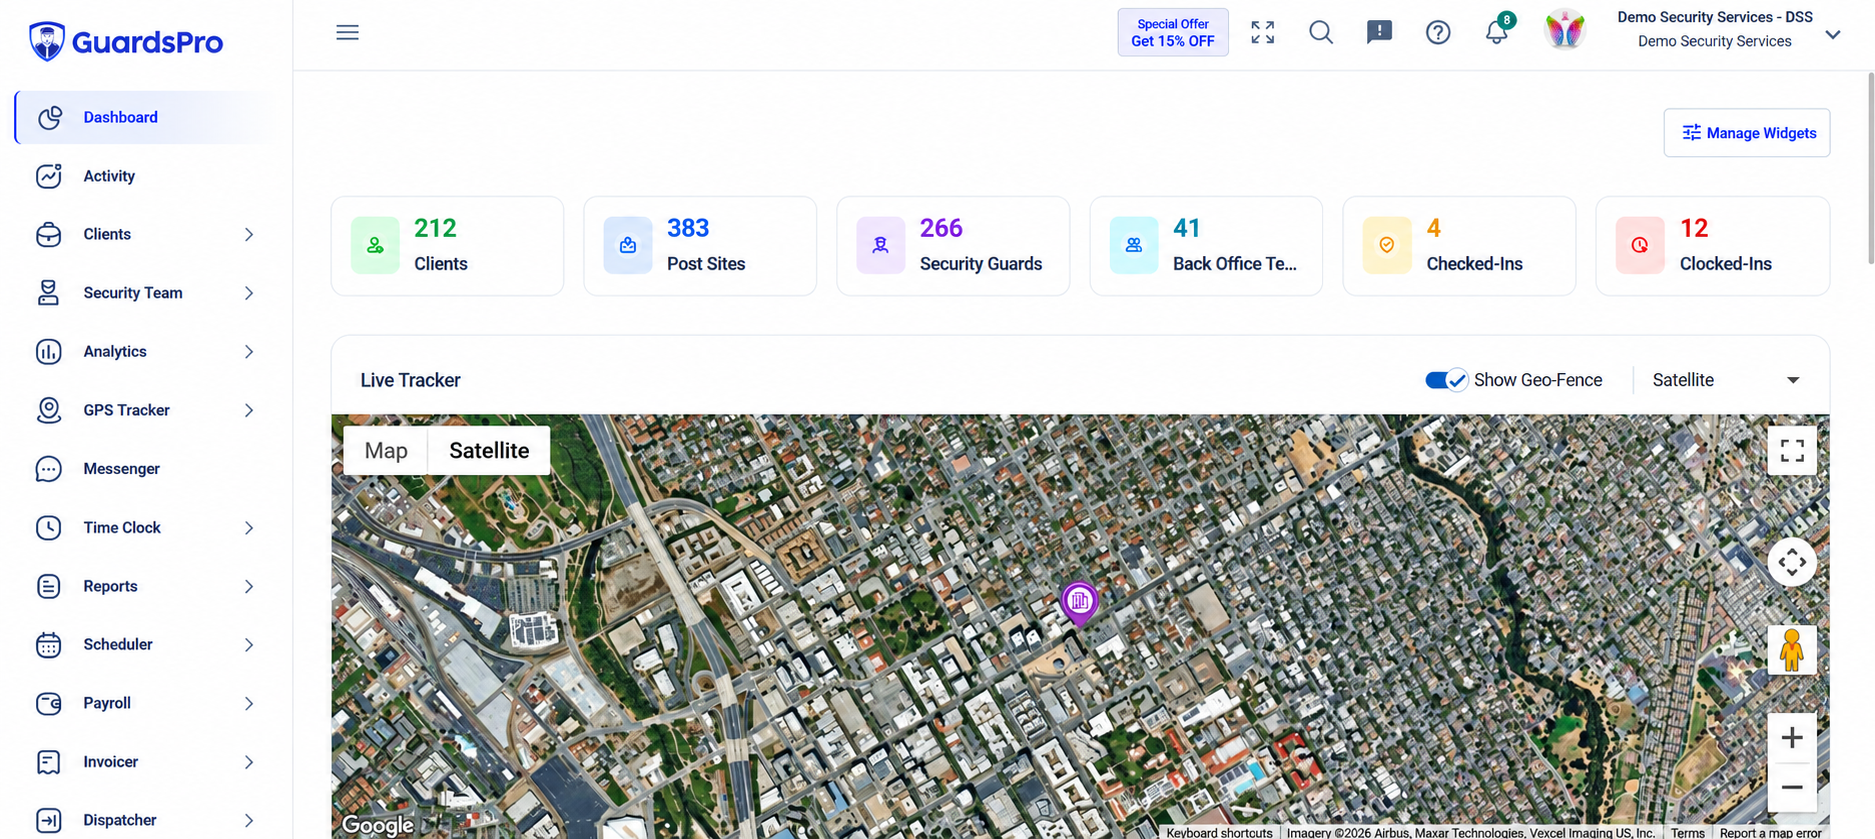
Task: Expand the Time Clock sidebar submenu
Action: pos(249,528)
